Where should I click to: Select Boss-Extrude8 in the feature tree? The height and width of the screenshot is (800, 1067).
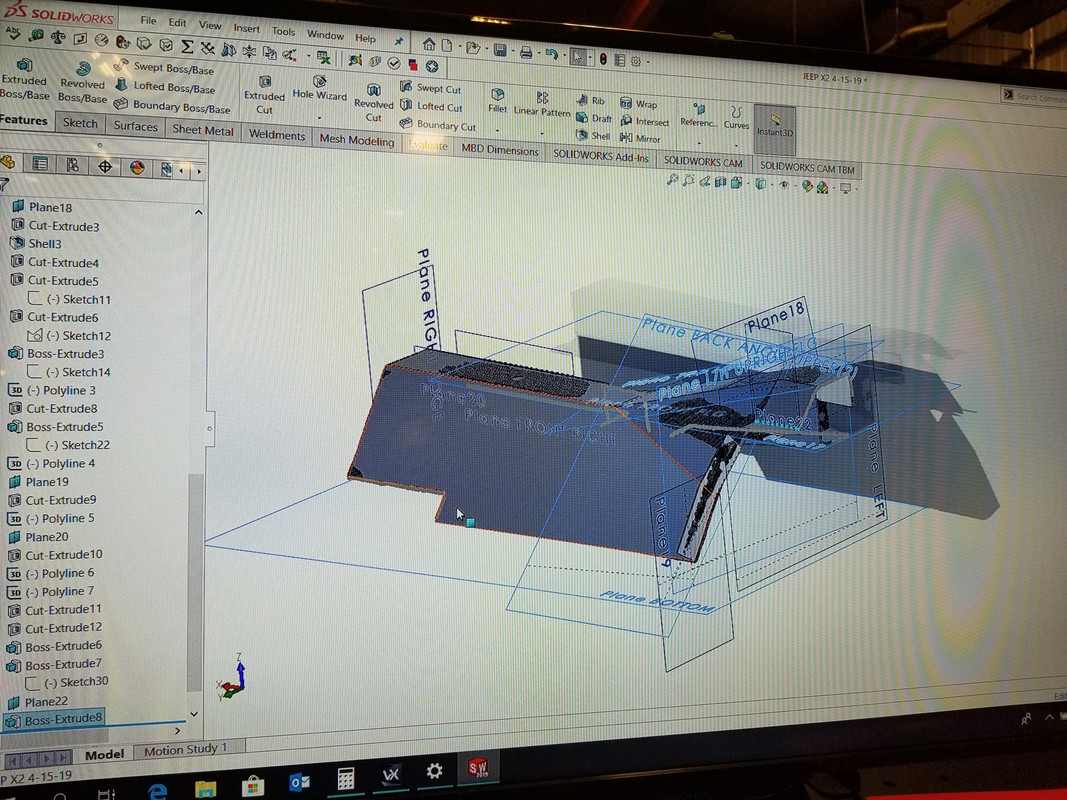(x=54, y=719)
